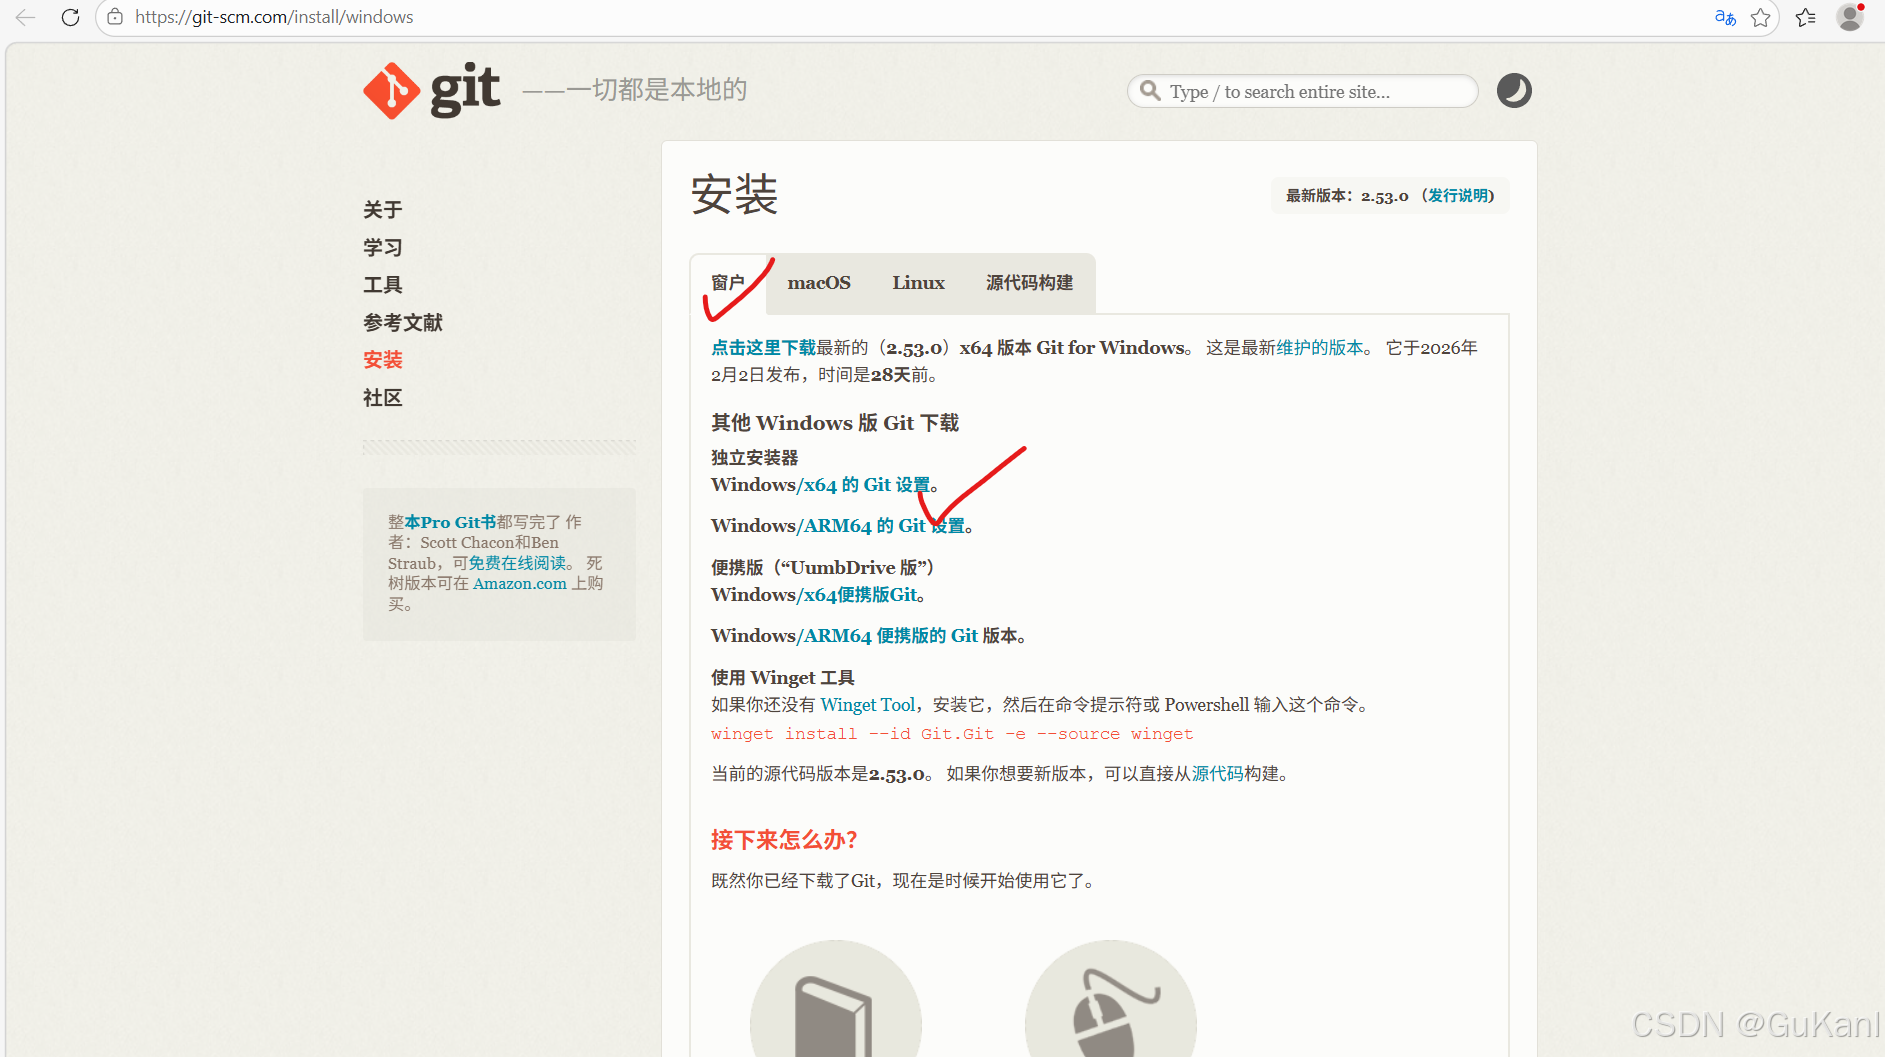Open the Winget Tool link
Screen dimensions: 1885x1057
click(867, 705)
